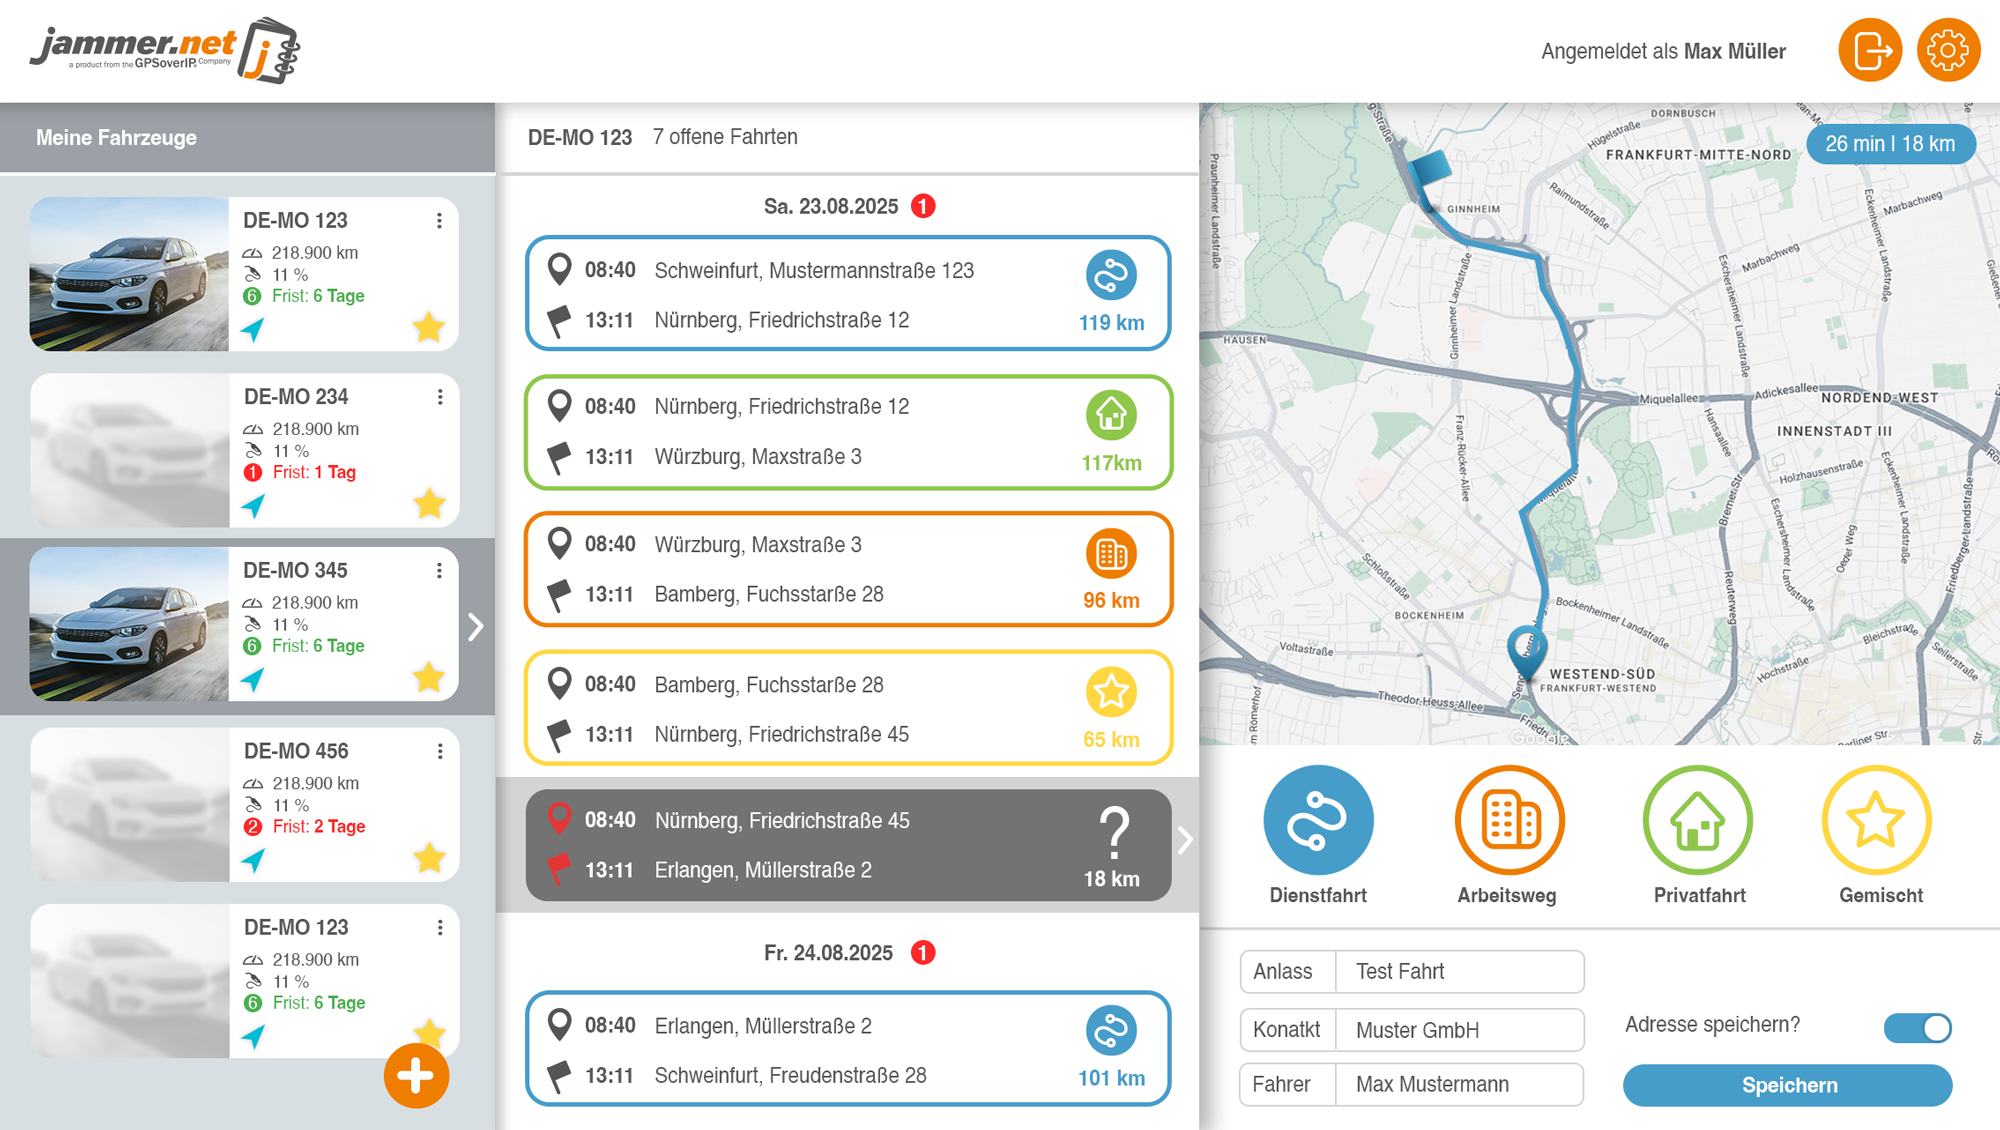The width and height of the screenshot is (2000, 1130).
Task: Choose the Gemischt star icon
Action: click(x=1876, y=820)
